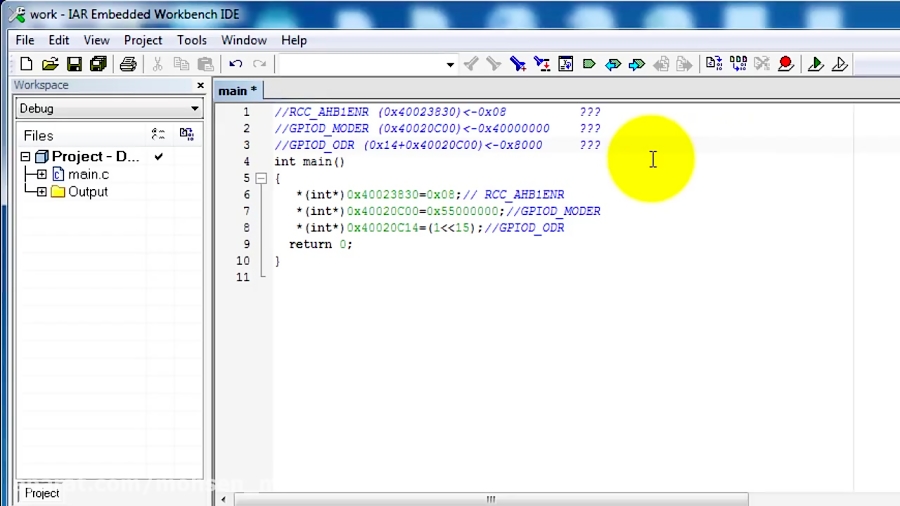
Task: Click inside the toolbar search field
Action: [362, 64]
